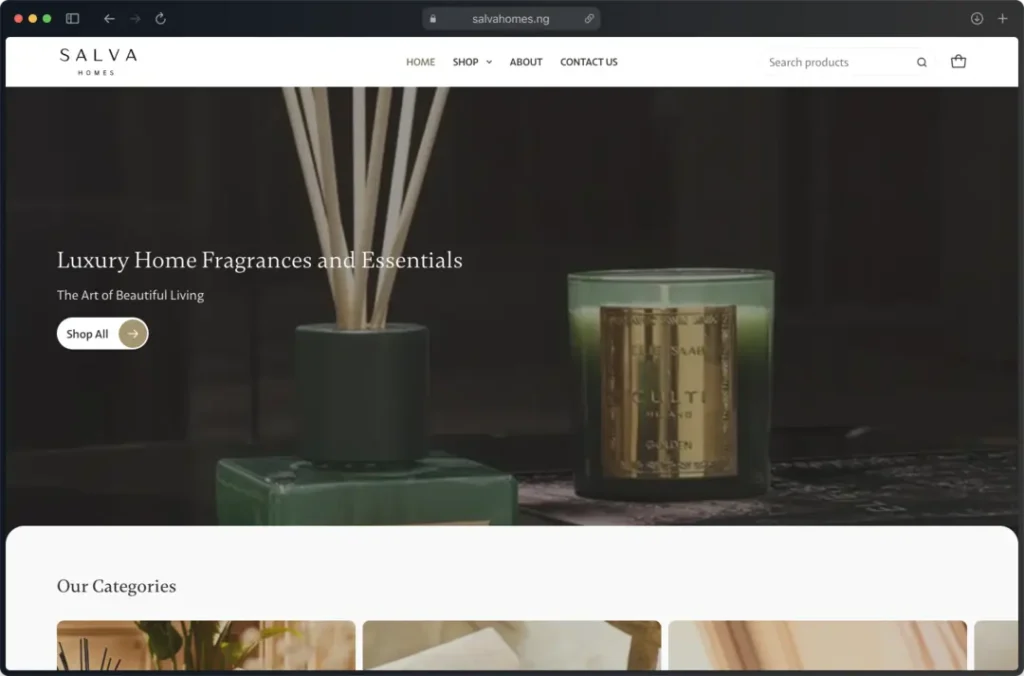Screen dimensions: 1024x676
Task: Click the padlock site security icon
Action: (432, 18)
